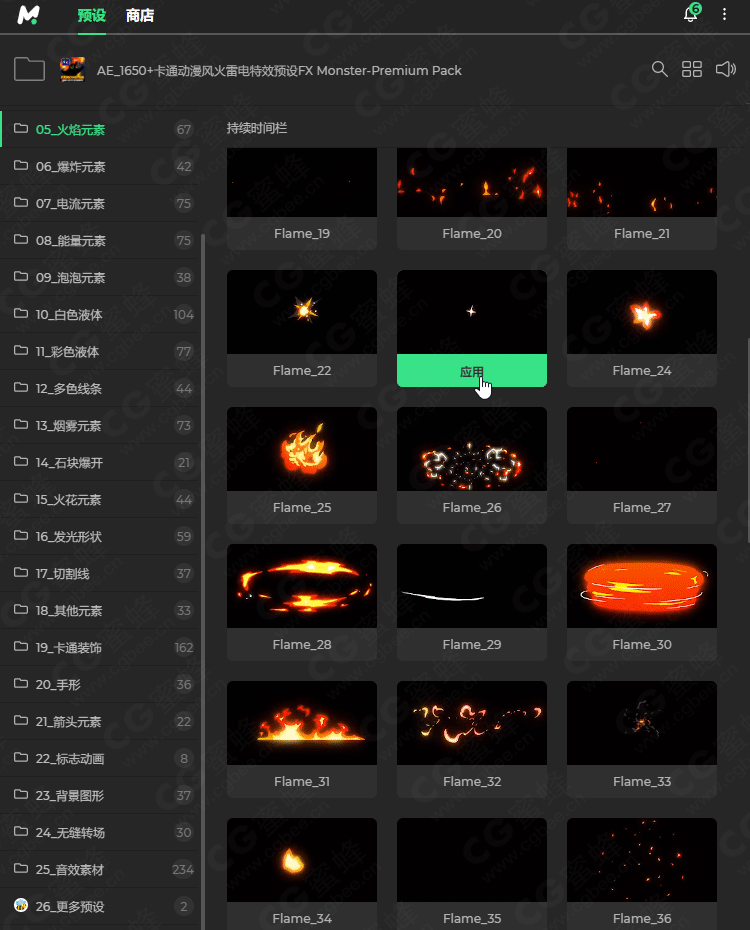Image resolution: width=750 pixels, height=930 pixels.
Task: Open the 23_背景图形 category
Action: point(100,795)
